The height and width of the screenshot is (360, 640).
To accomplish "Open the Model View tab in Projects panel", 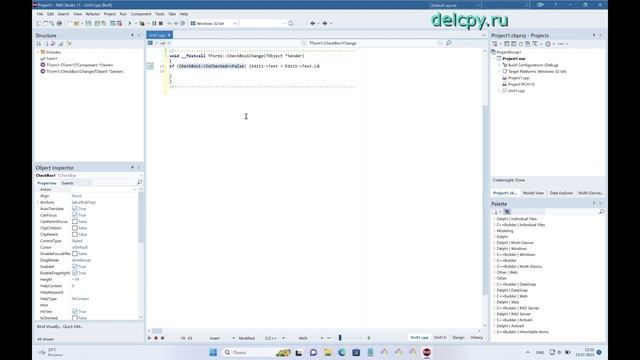I will click(x=533, y=193).
